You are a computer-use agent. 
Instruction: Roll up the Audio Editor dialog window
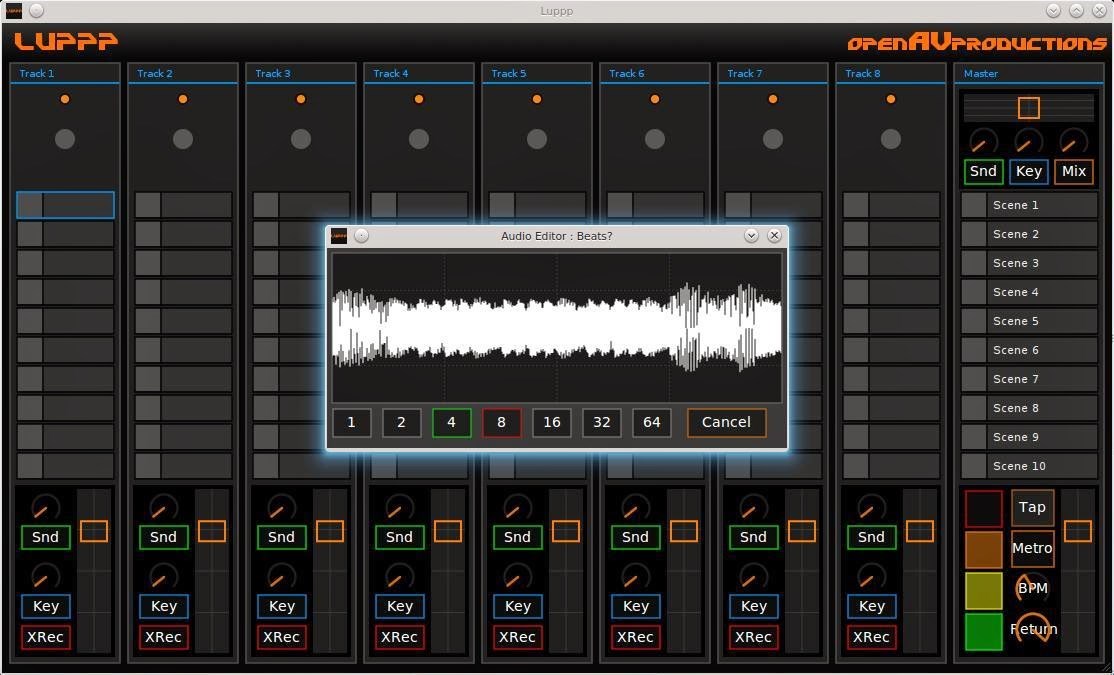pyautogui.click(x=751, y=236)
